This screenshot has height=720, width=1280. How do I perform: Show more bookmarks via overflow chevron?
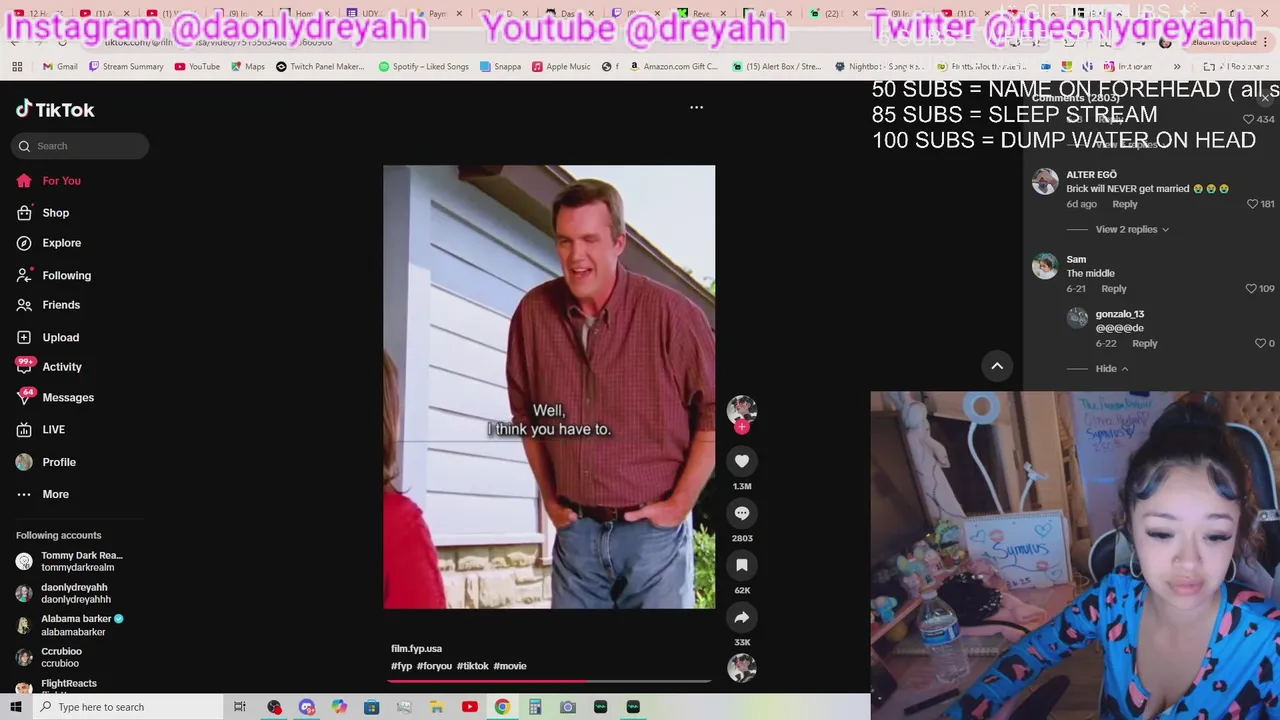coord(1177,67)
